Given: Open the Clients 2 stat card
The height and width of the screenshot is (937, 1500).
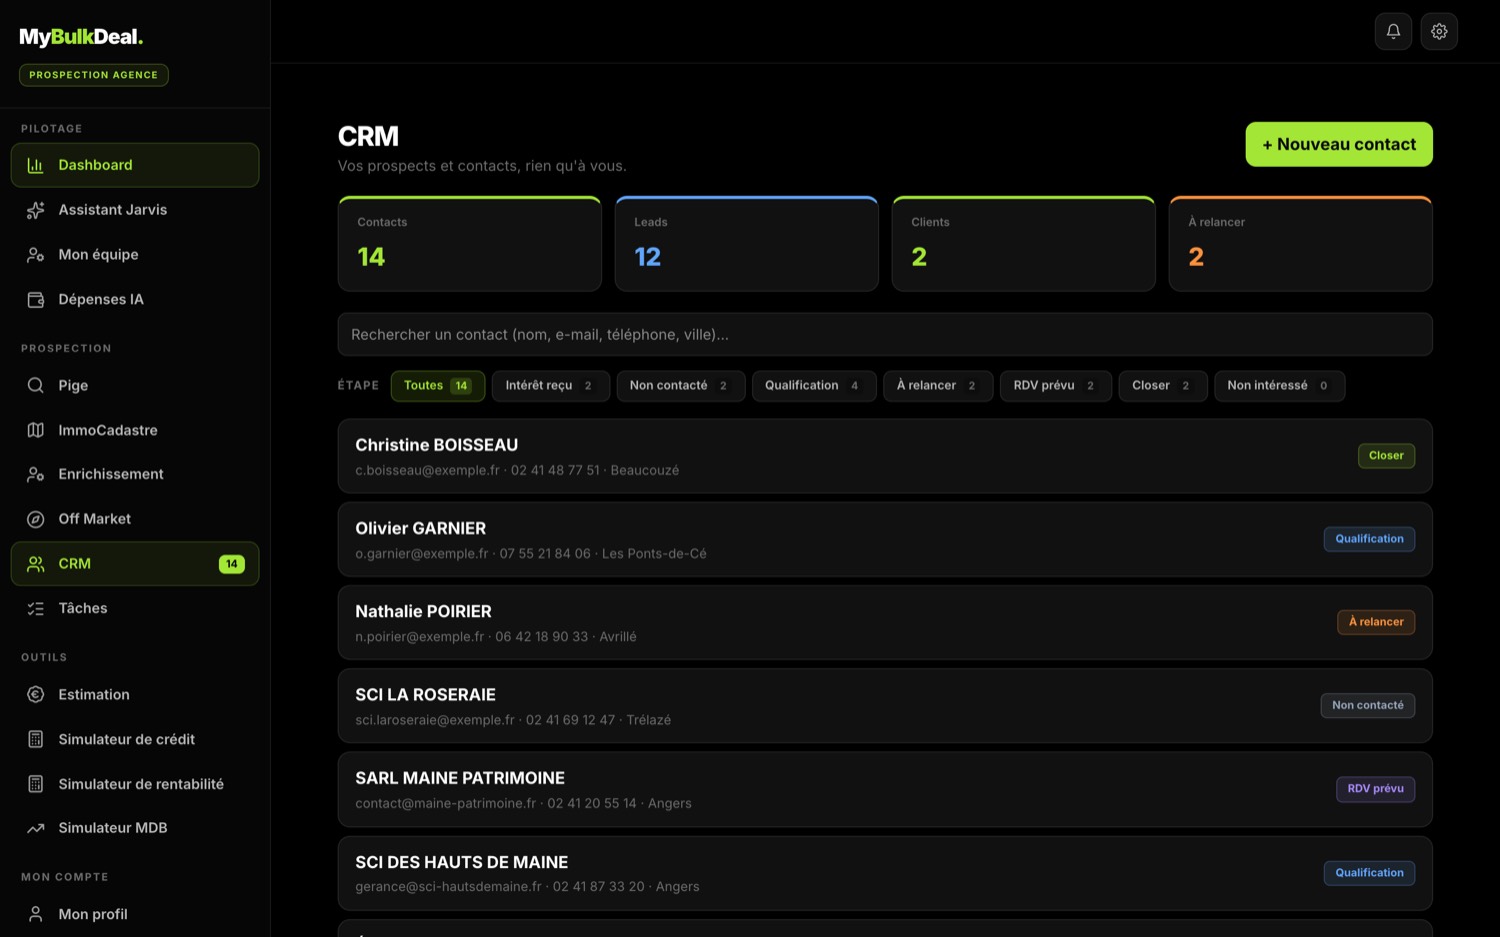Looking at the screenshot, I should 1024,244.
